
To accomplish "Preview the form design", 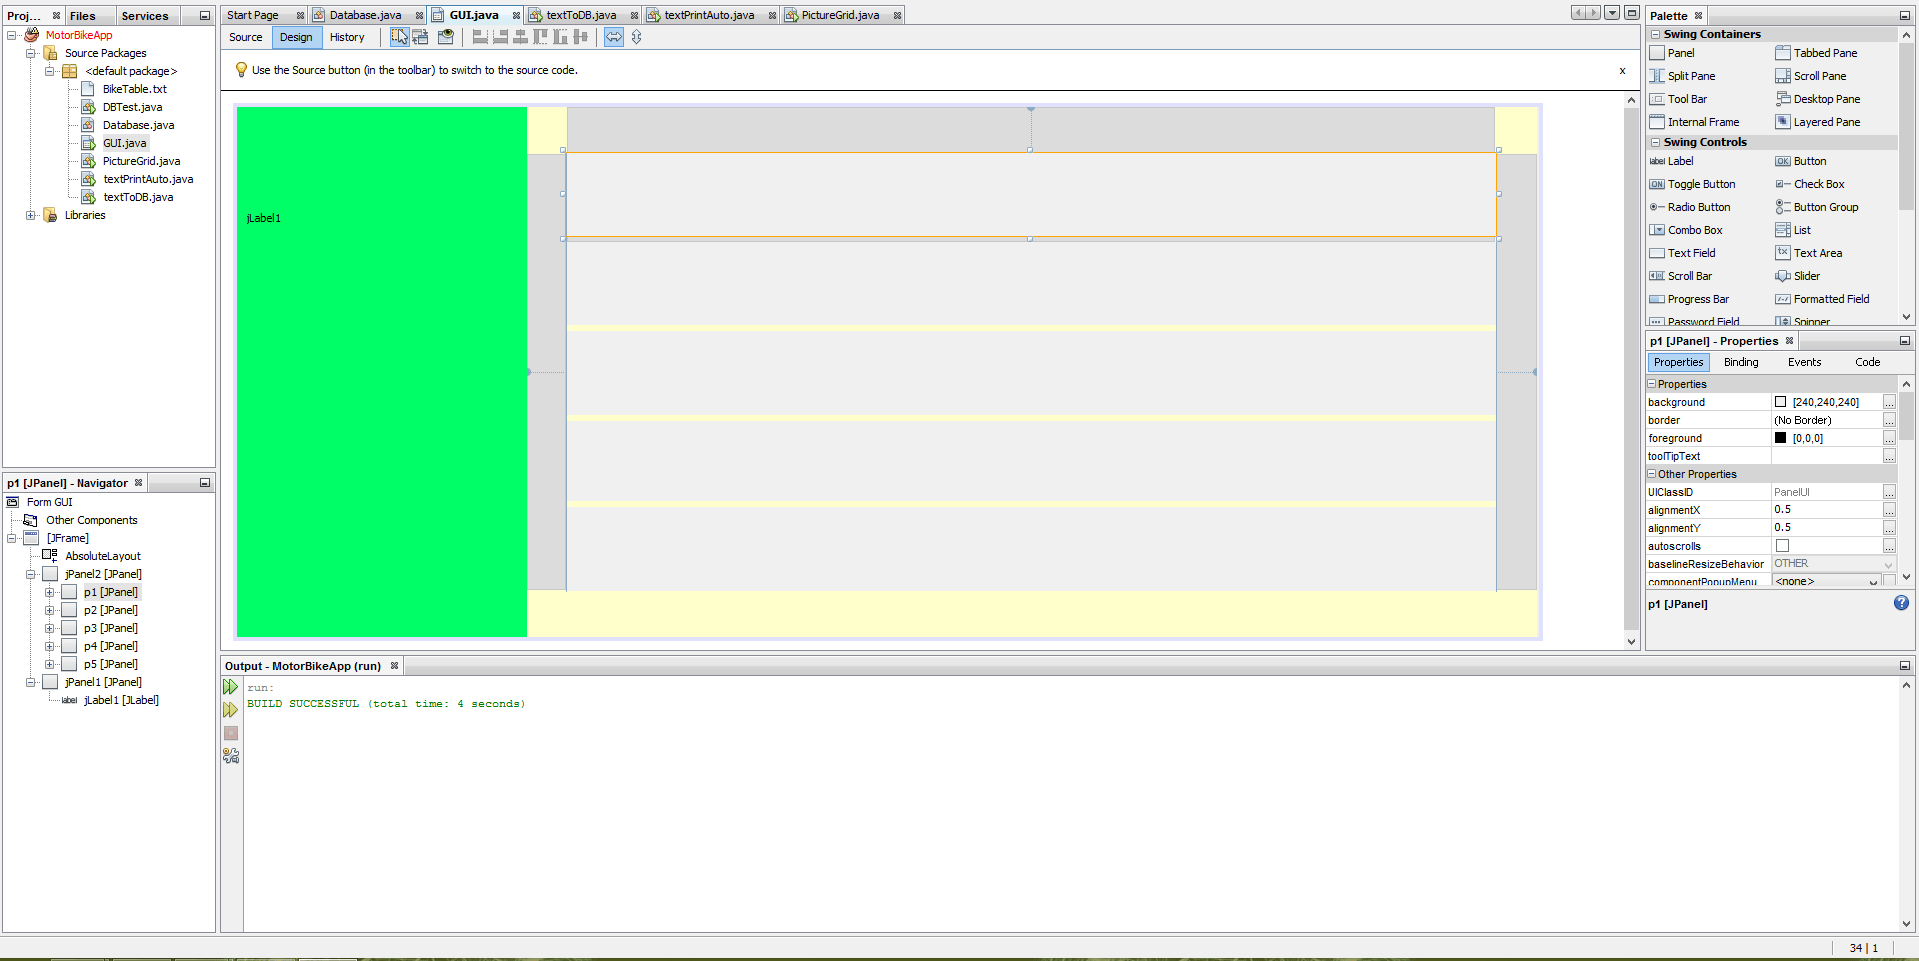I will click(x=445, y=37).
